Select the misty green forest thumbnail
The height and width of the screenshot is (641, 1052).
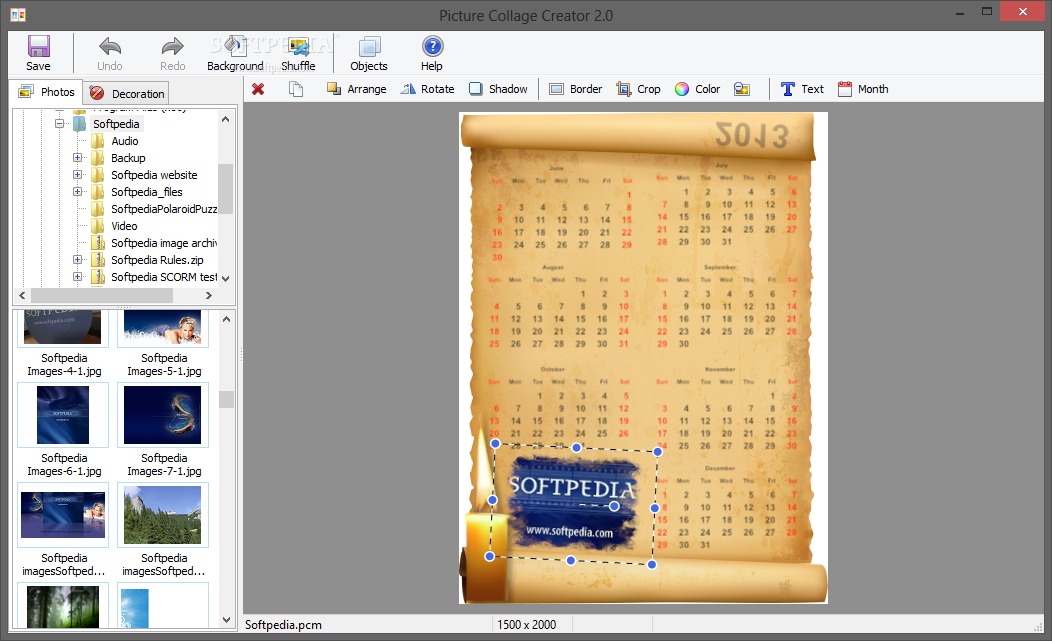[63, 606]
